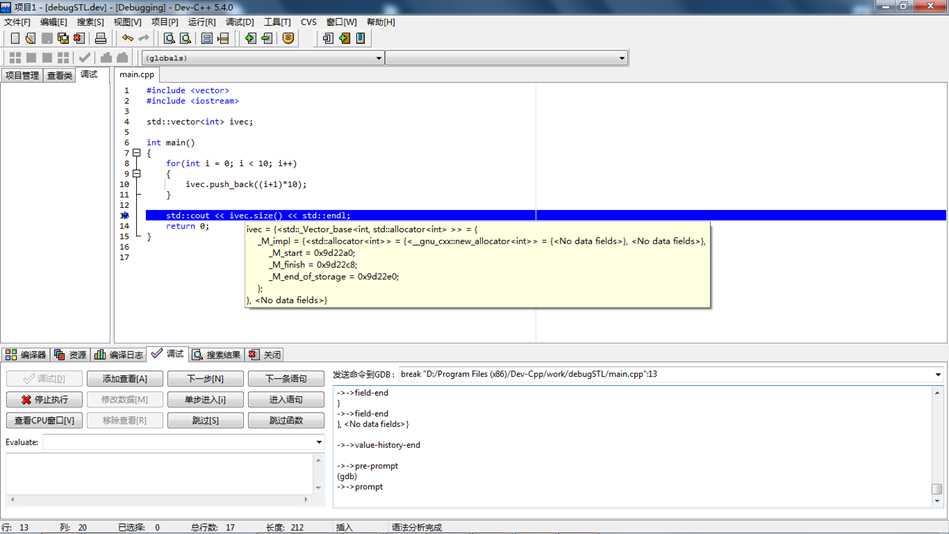Screen dimensions: 949x534
Task: Click the Insert bookmark green icon
Action: click(x=251, y=38)
